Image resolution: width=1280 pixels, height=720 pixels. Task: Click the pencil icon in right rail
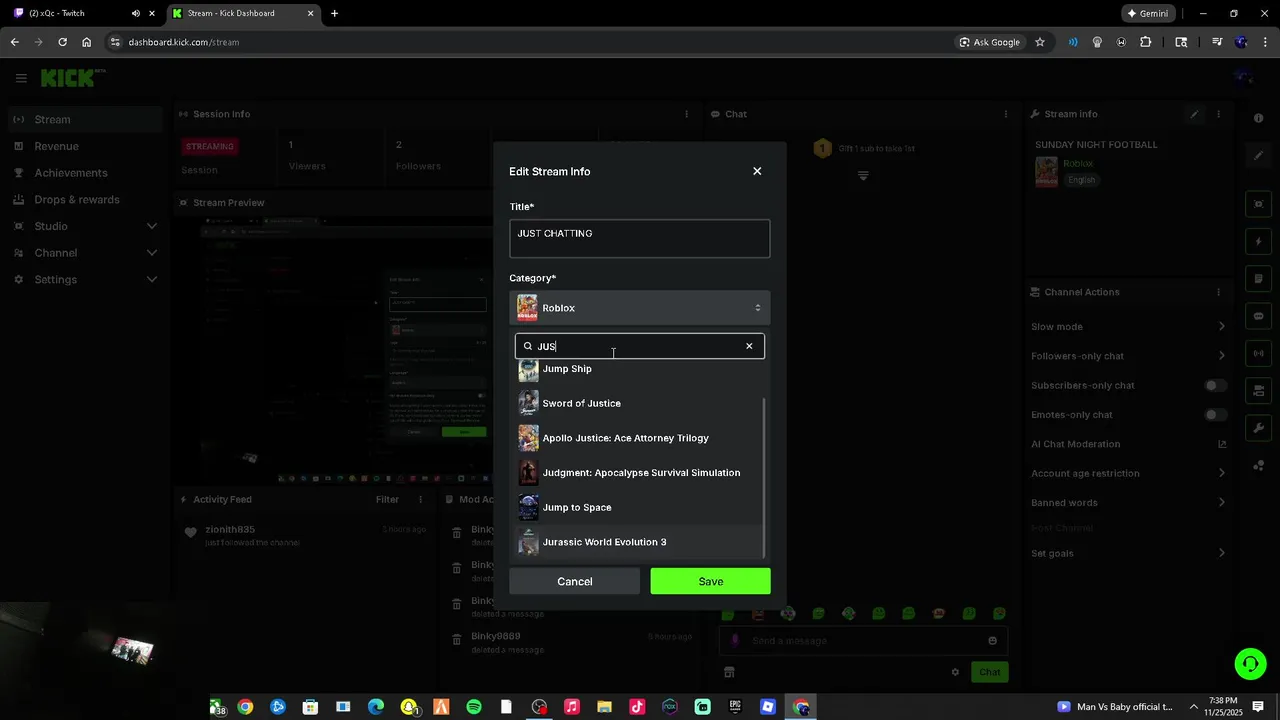coord(1259,156)
